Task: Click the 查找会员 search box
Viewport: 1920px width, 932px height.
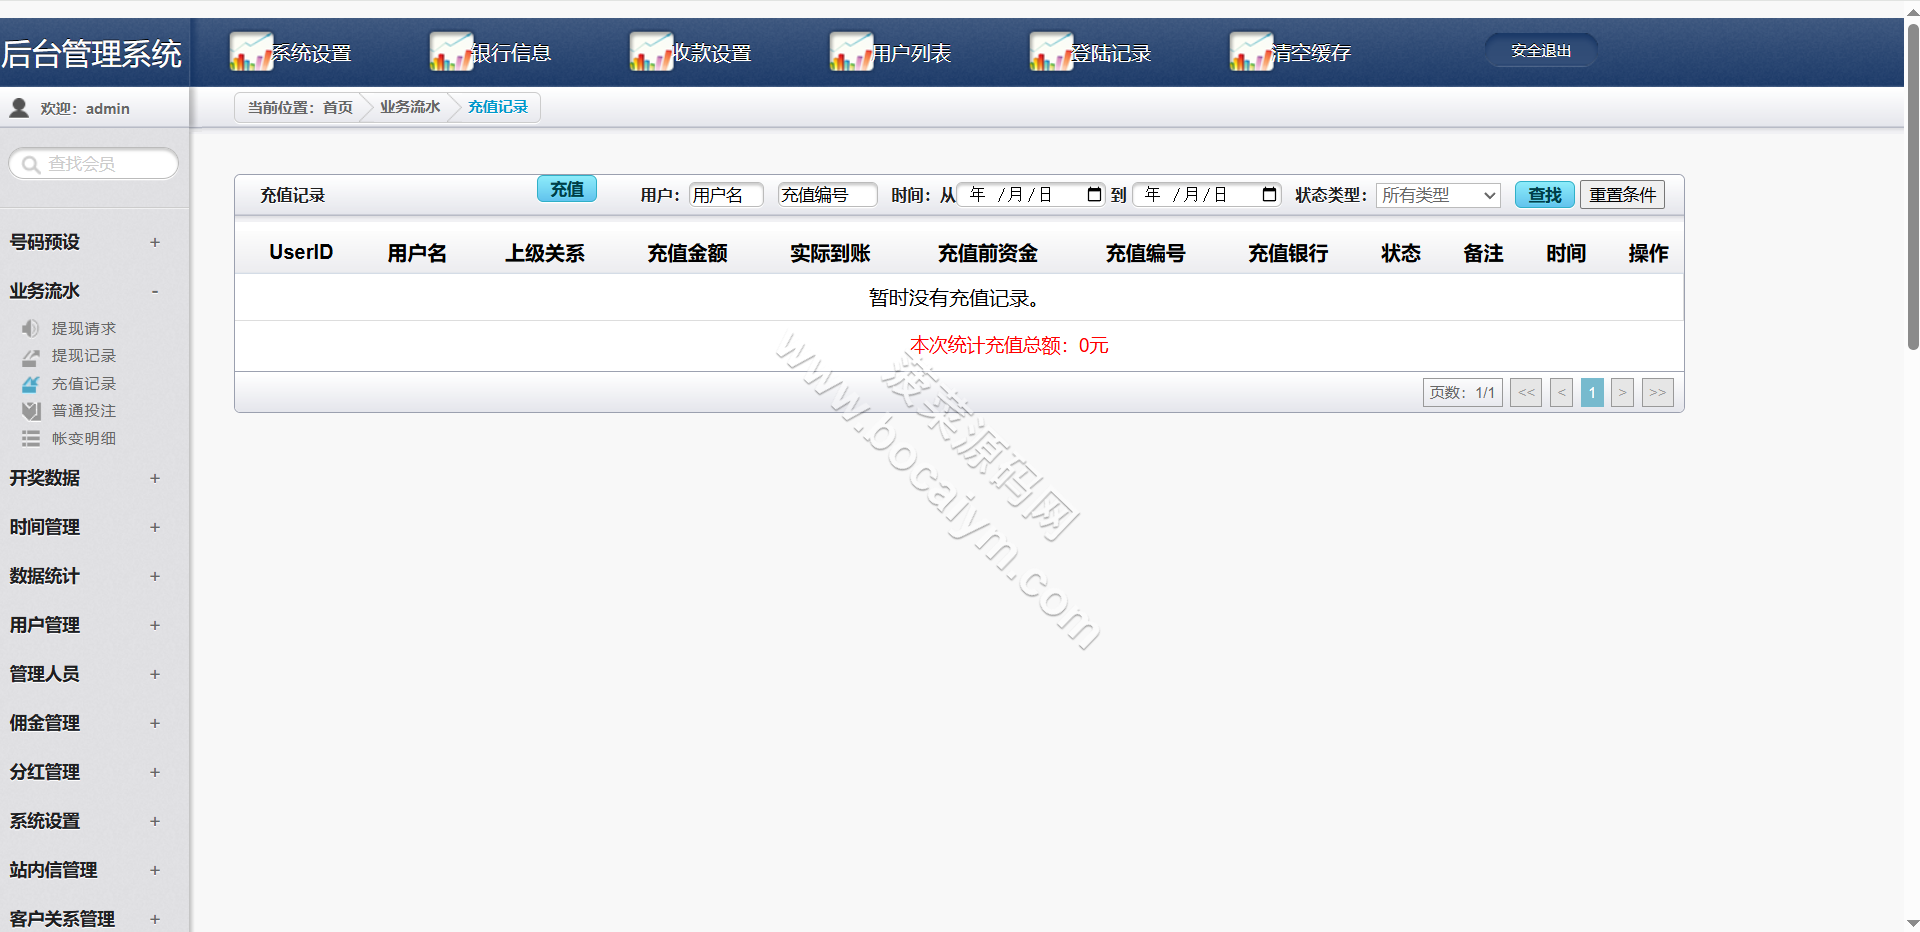Action: pos(94,164)
